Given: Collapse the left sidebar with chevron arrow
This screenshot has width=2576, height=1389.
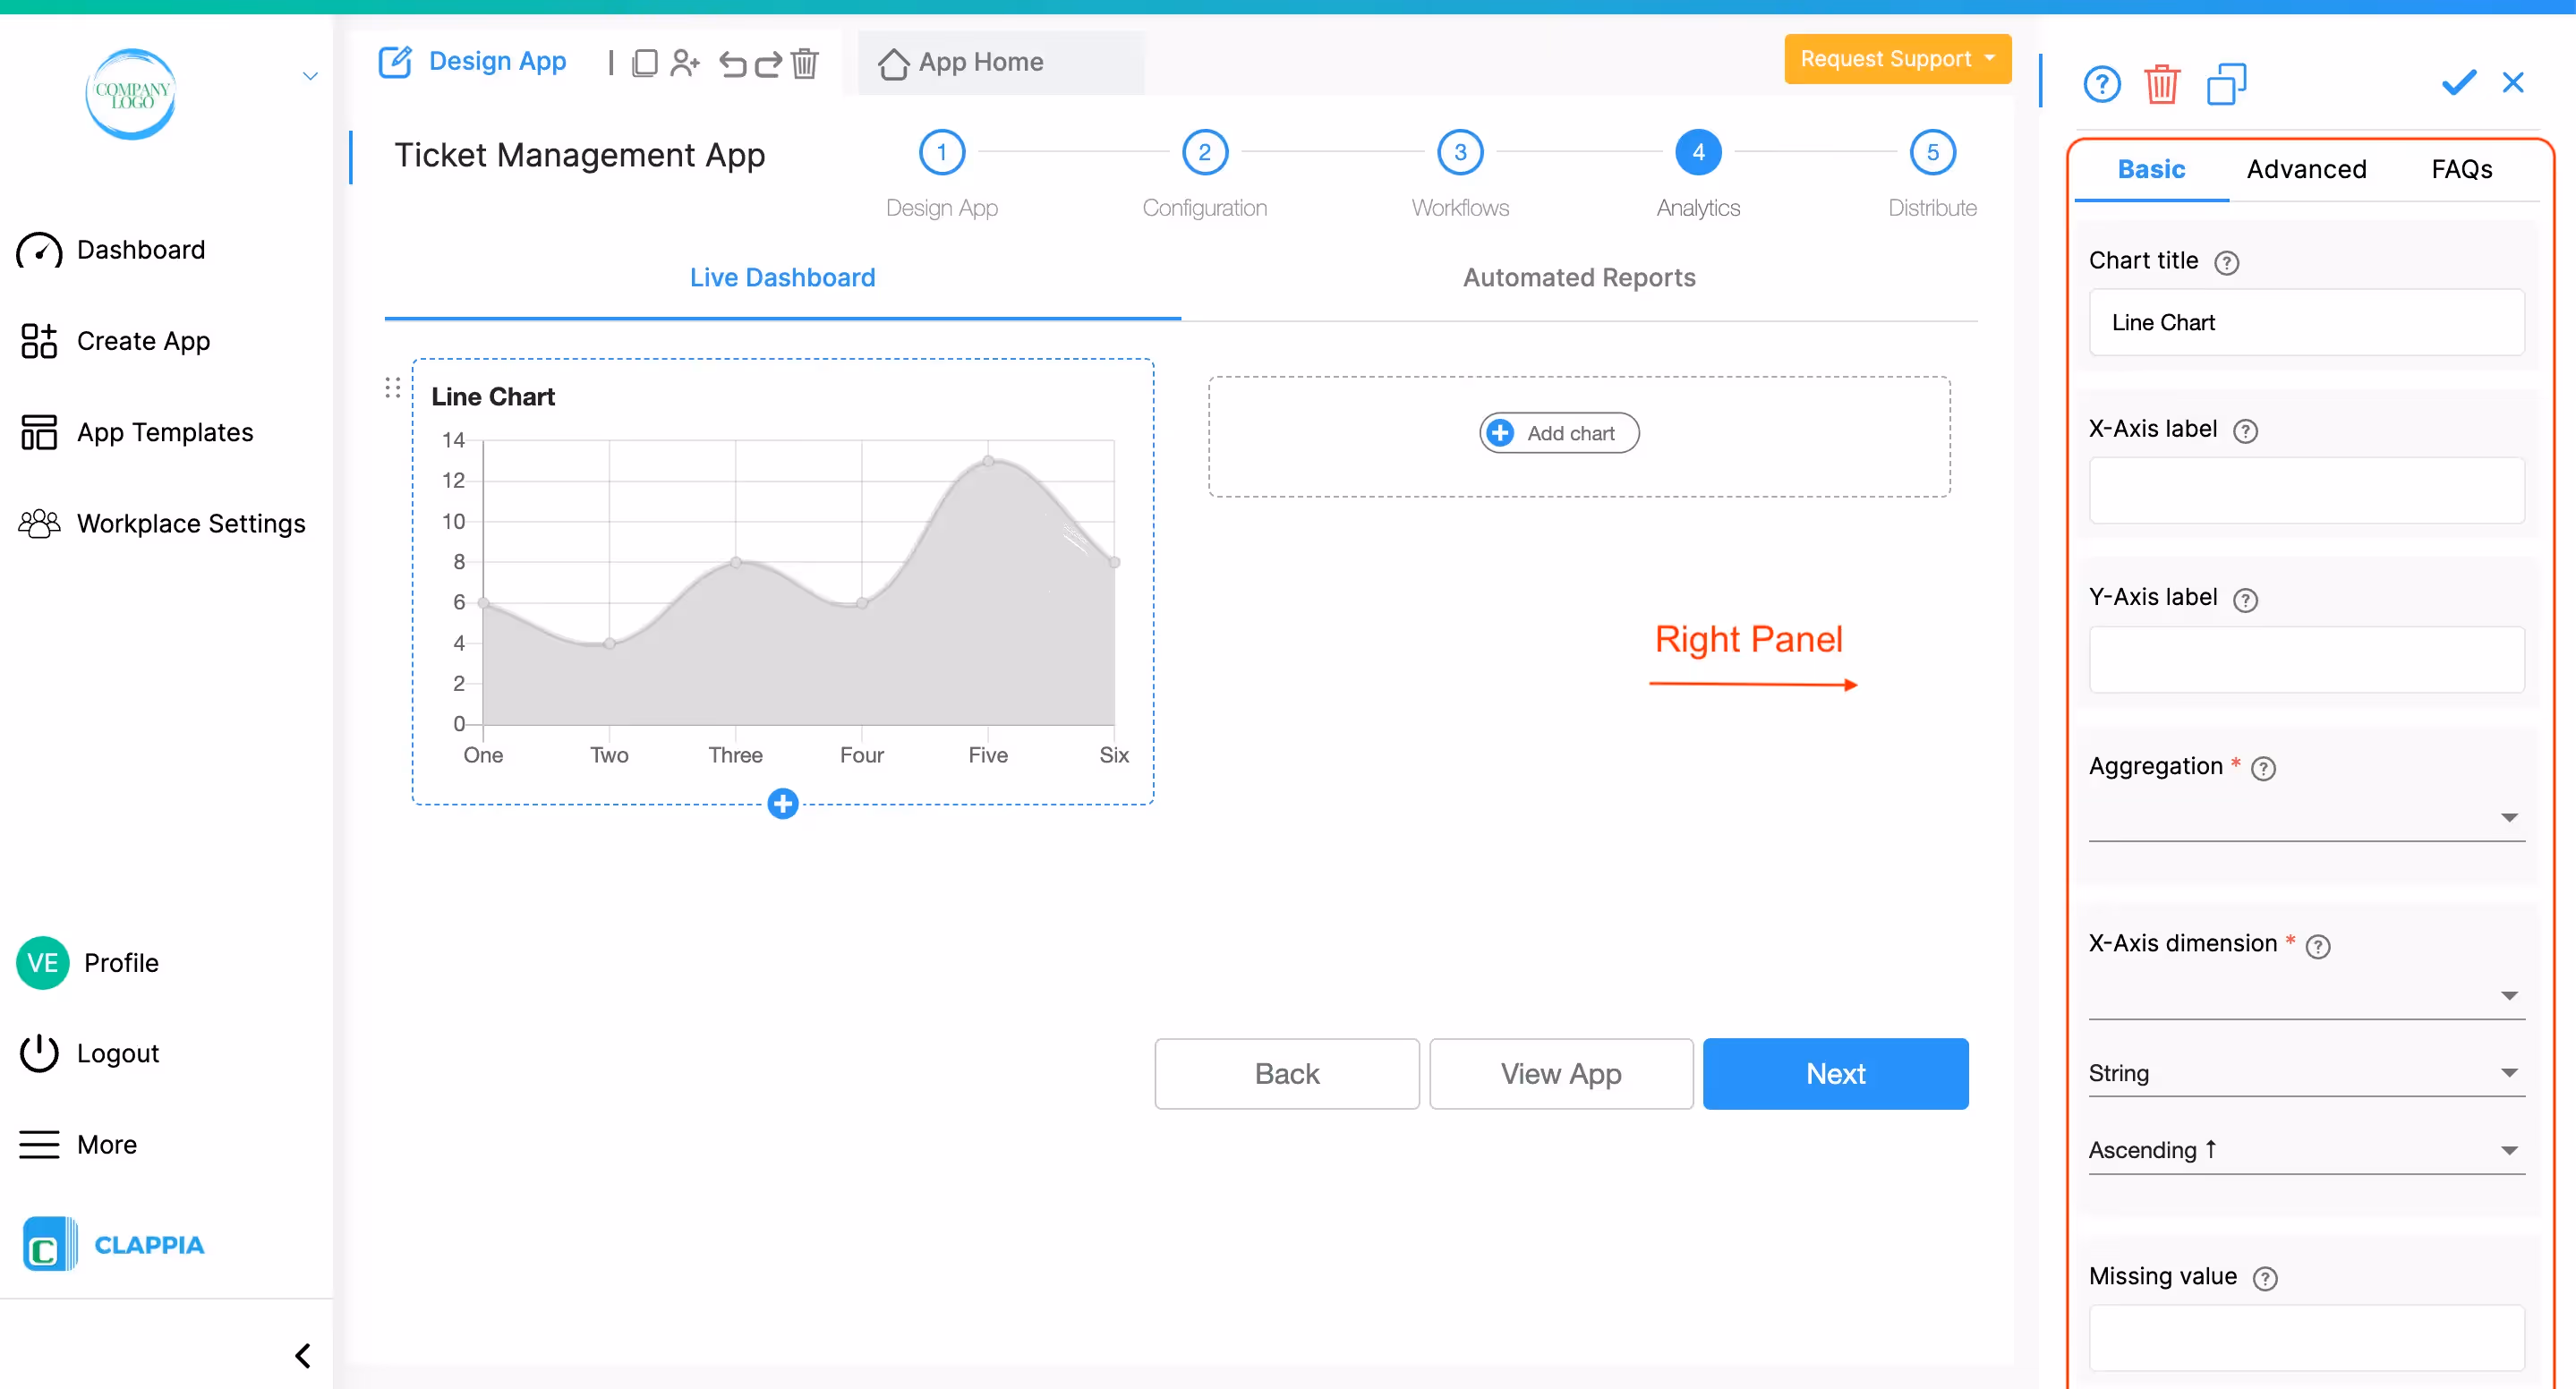Looking at the screenshot, I should 303,1355.
